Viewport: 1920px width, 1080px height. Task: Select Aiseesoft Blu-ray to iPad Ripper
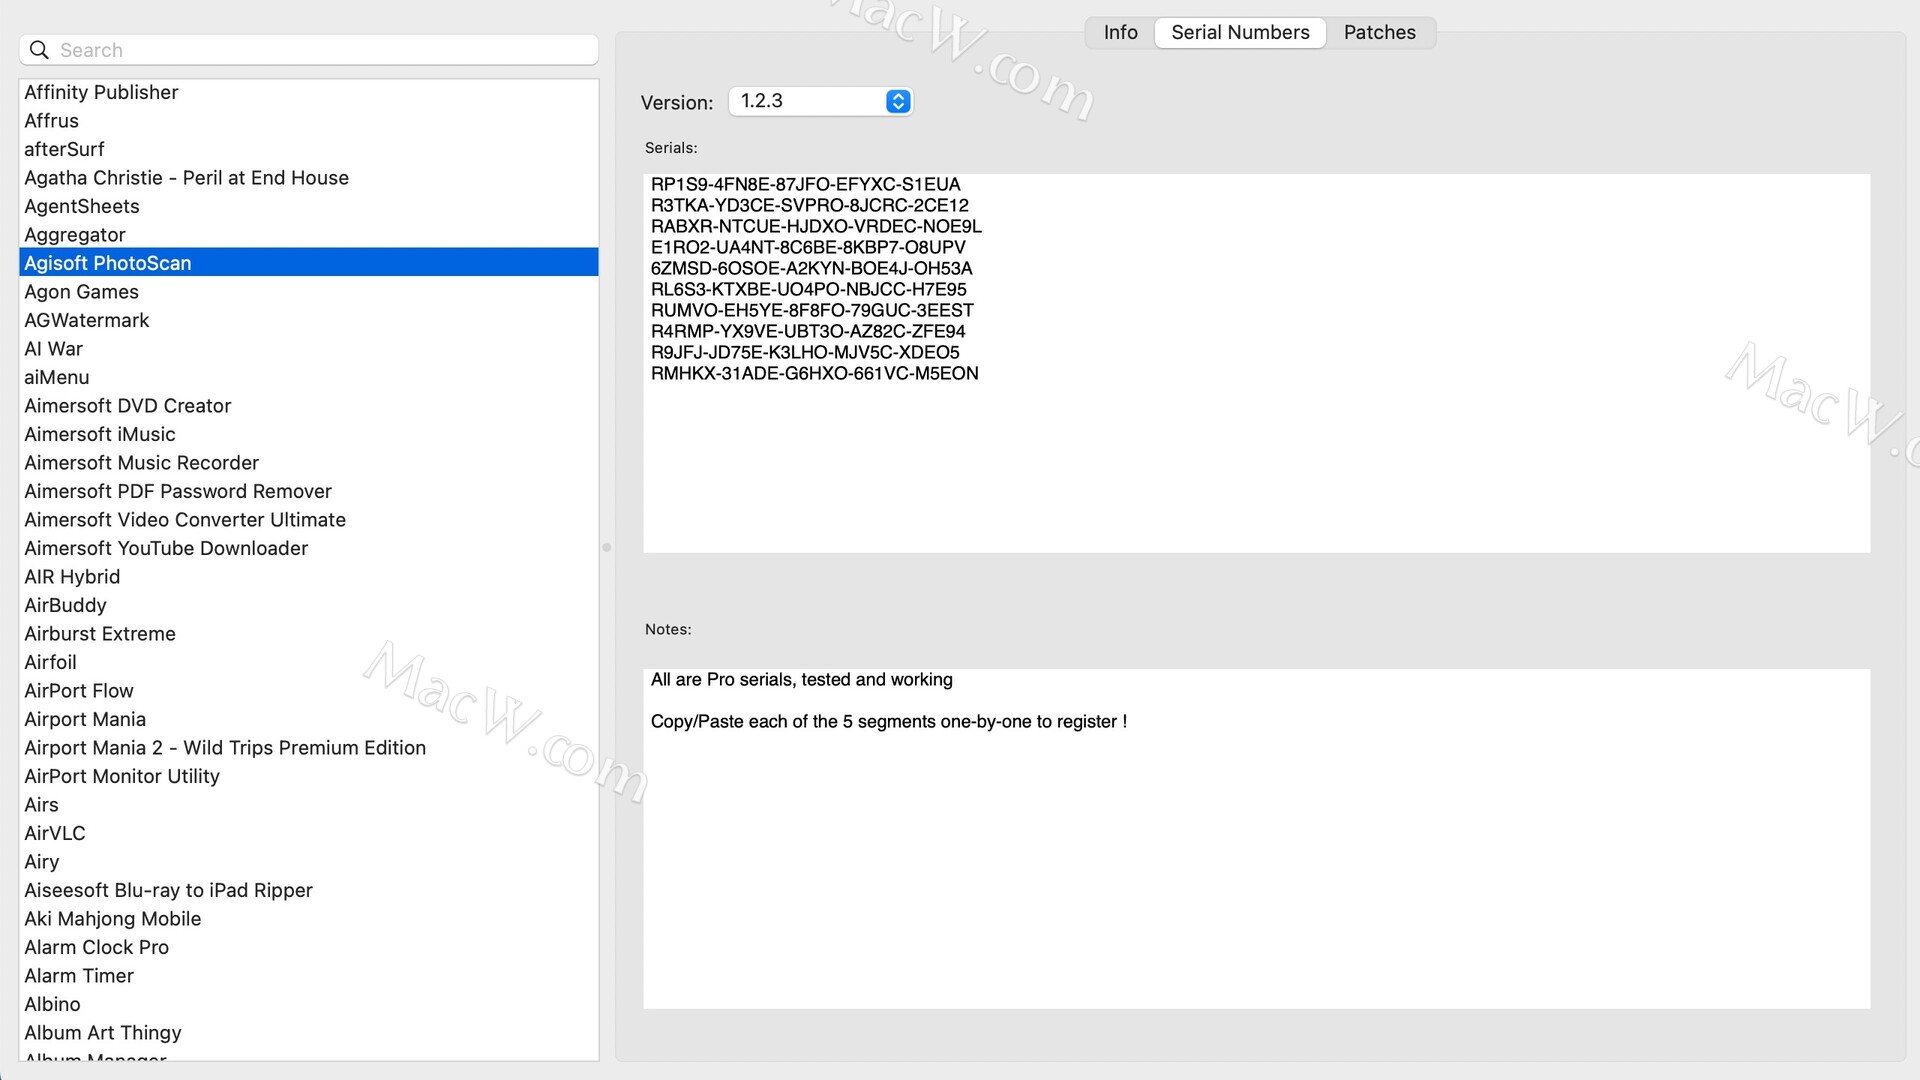pyautogui.click(x=309, y=890)
